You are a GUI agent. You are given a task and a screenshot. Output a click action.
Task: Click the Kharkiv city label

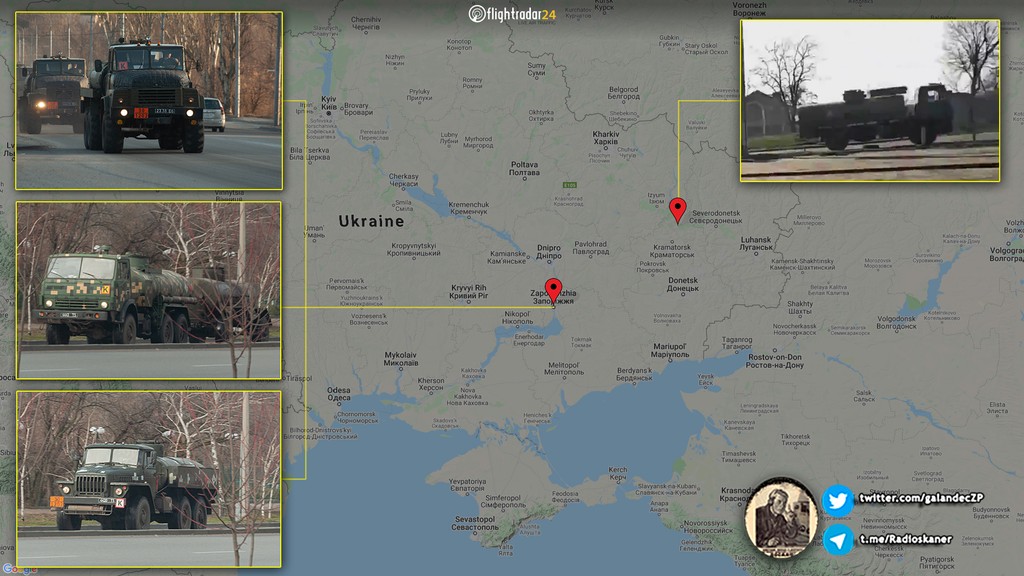(x=606, y=138)
